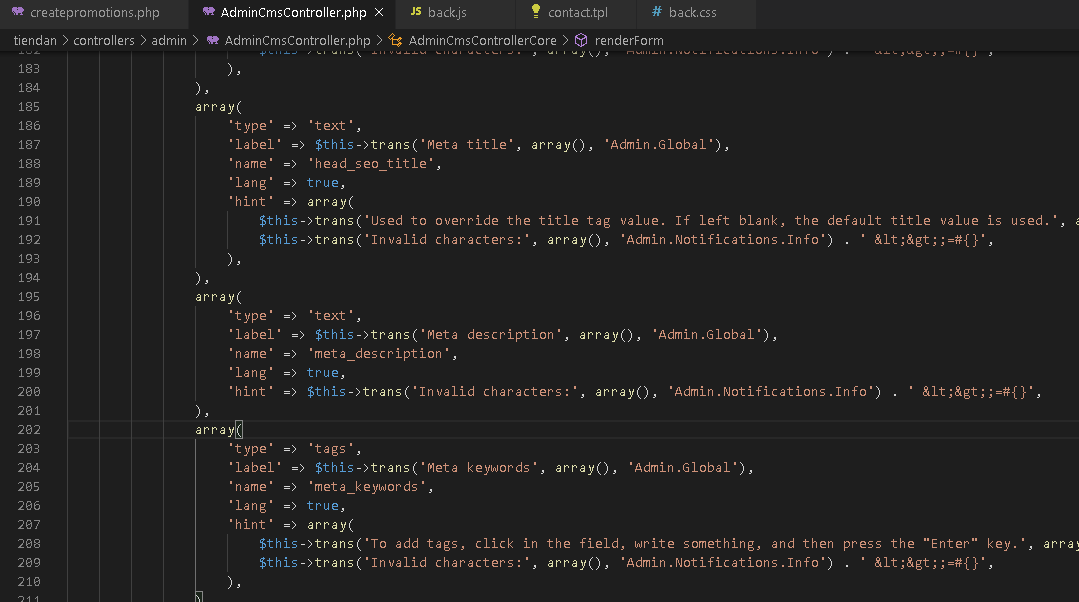Open the back.css tab
This screenshot has width=1079, height=602.
692,13
